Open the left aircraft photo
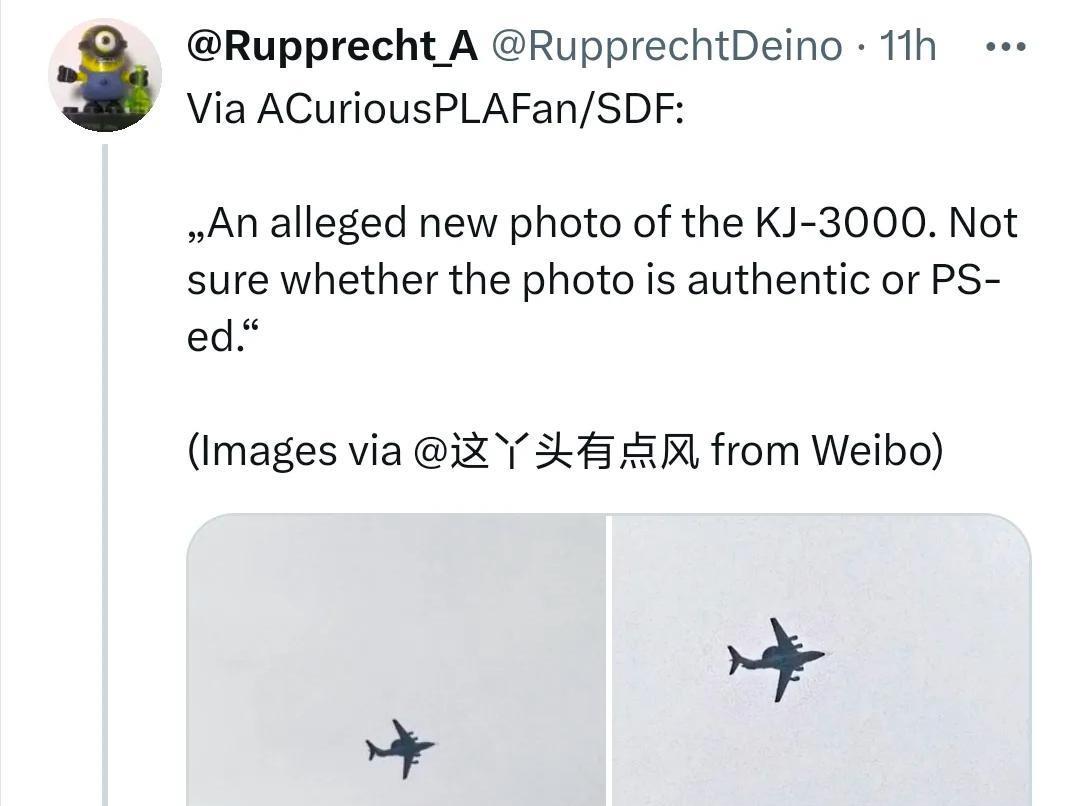Image resolution: width=1079 pixels, height=806 pixels. tap(396, 660)
